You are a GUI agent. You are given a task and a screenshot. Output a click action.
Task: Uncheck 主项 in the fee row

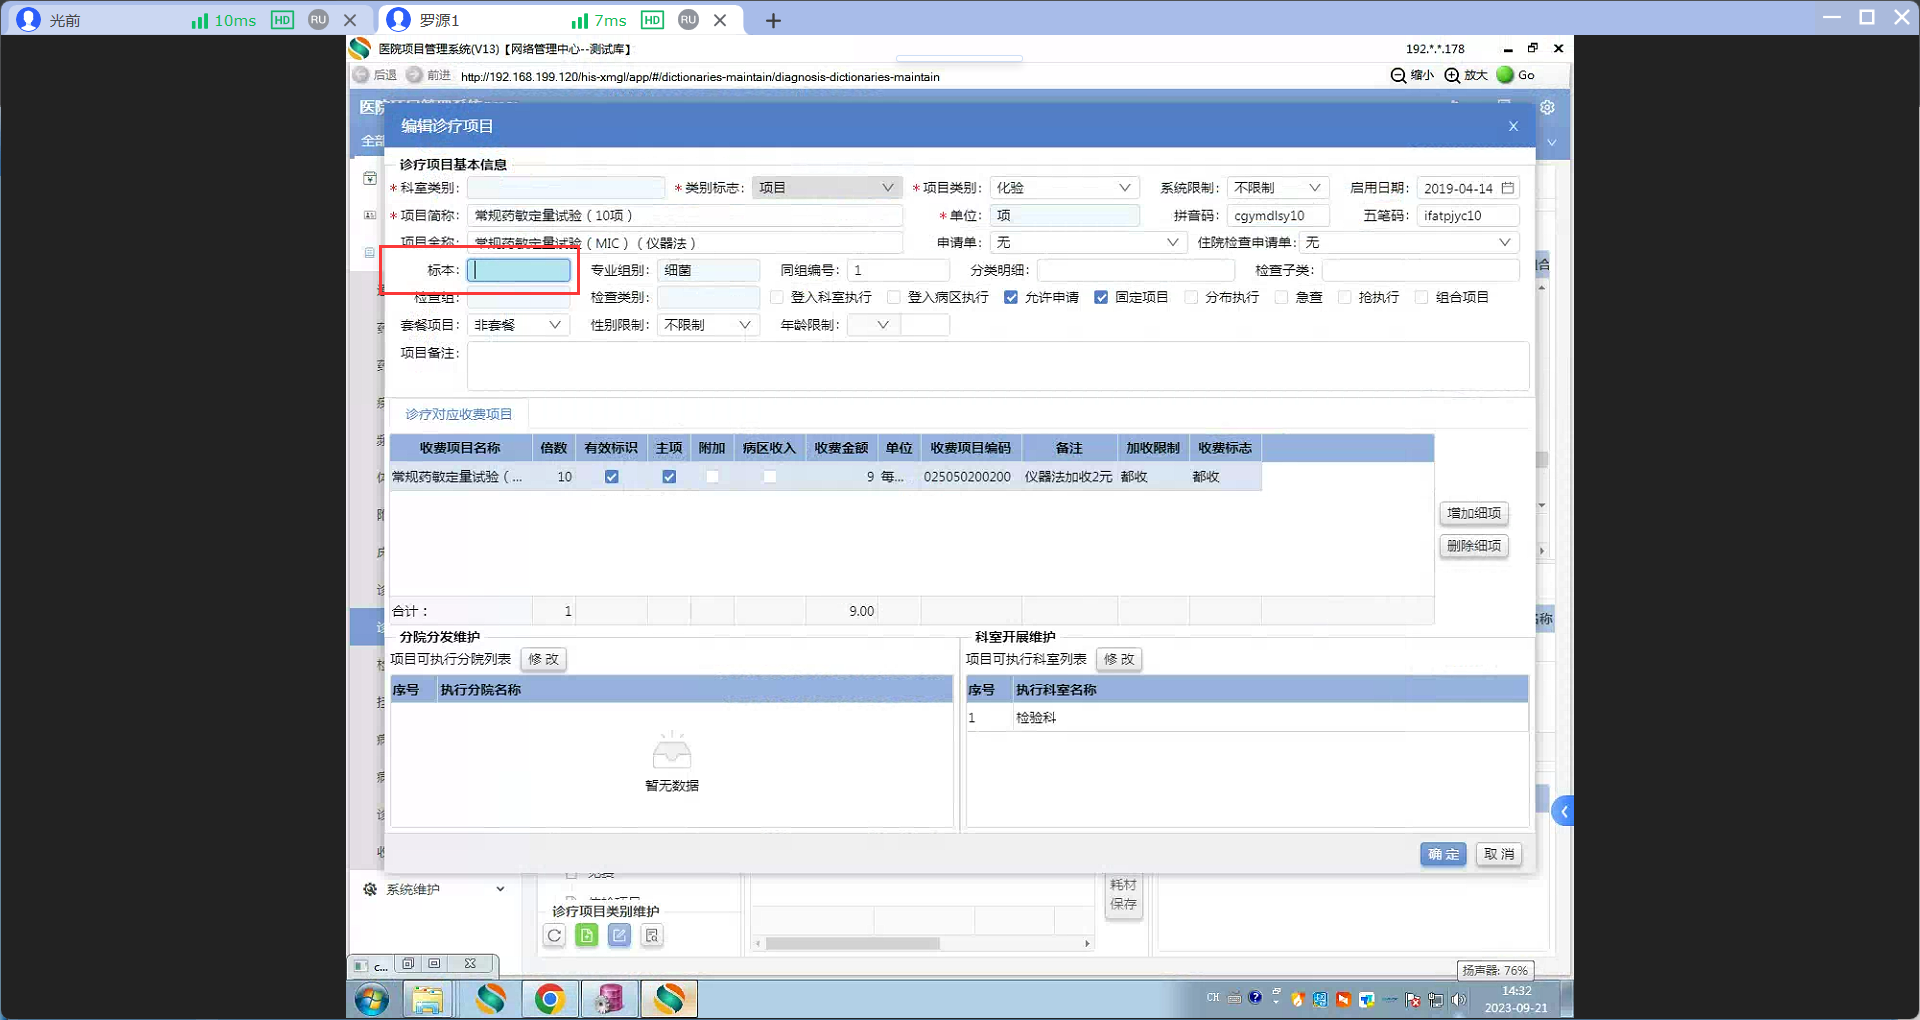click(x=669, y=477)
